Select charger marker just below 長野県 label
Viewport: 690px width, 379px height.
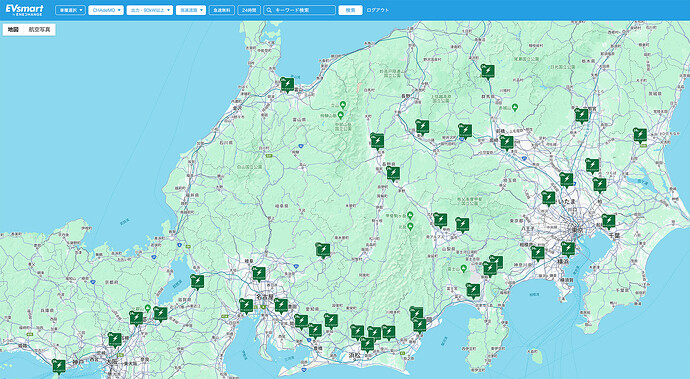[393, 173]
